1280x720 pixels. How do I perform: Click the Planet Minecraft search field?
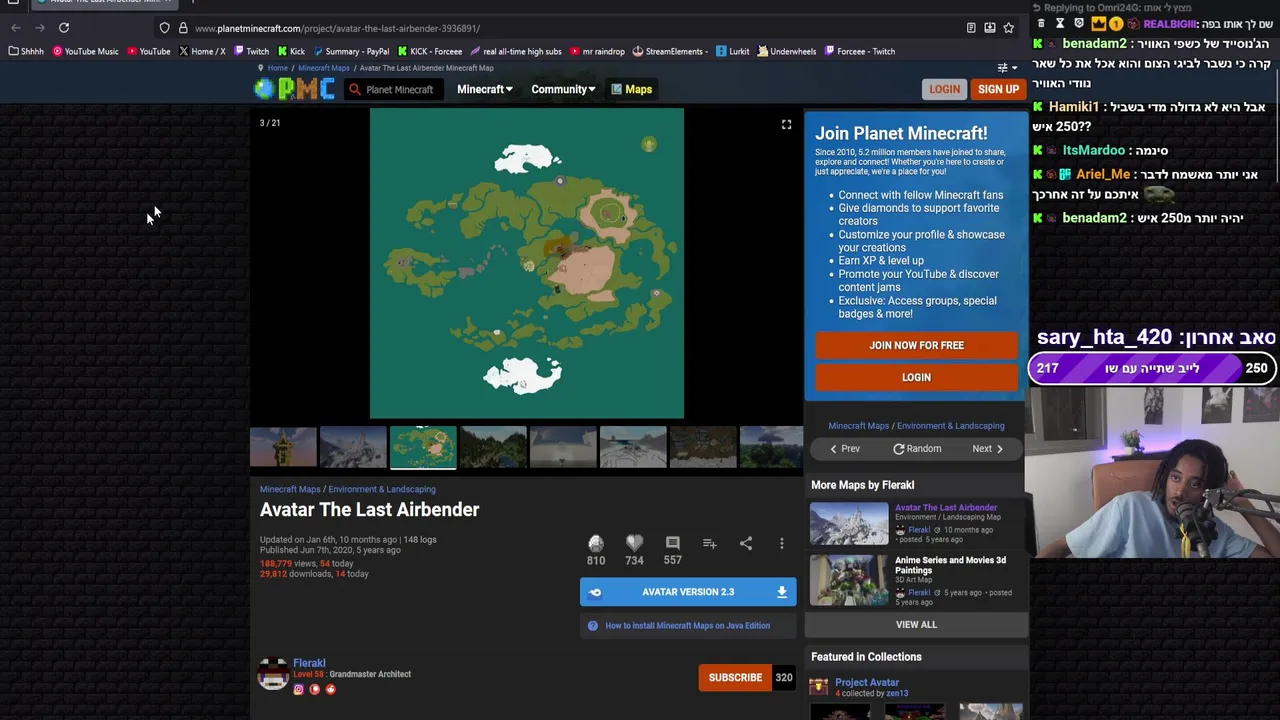(x=393, y=90)
